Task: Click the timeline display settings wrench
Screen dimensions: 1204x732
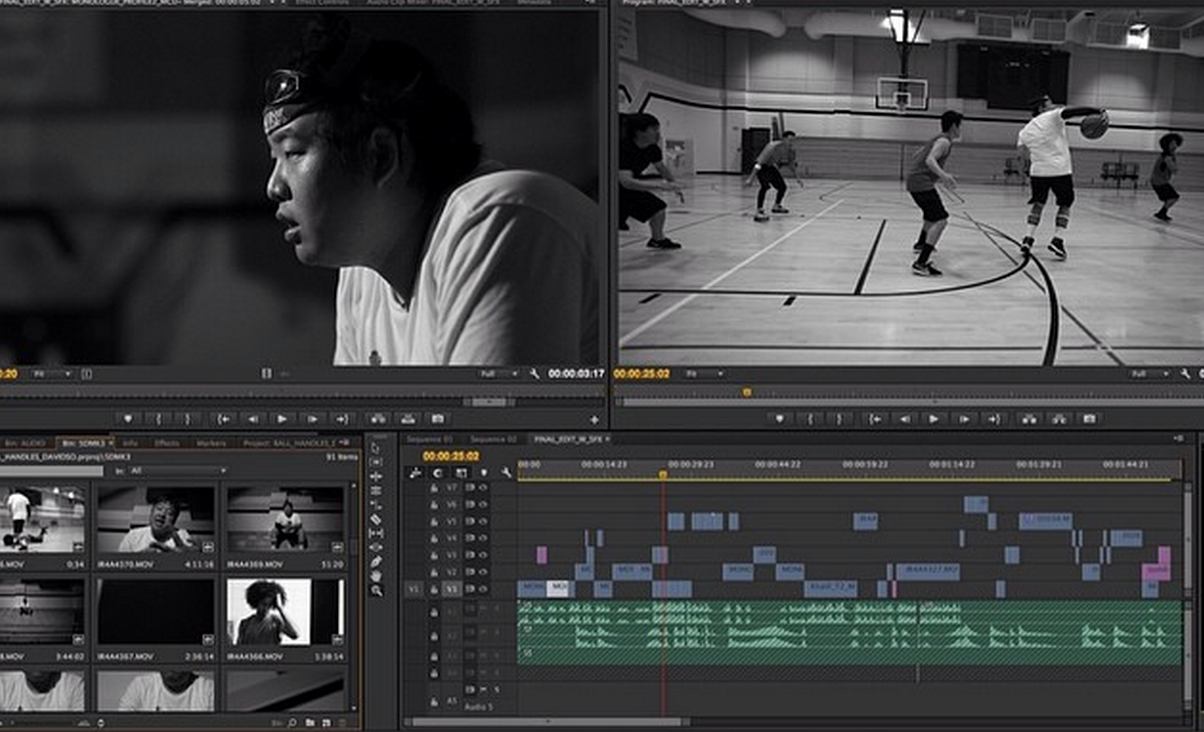Action: 507,472
